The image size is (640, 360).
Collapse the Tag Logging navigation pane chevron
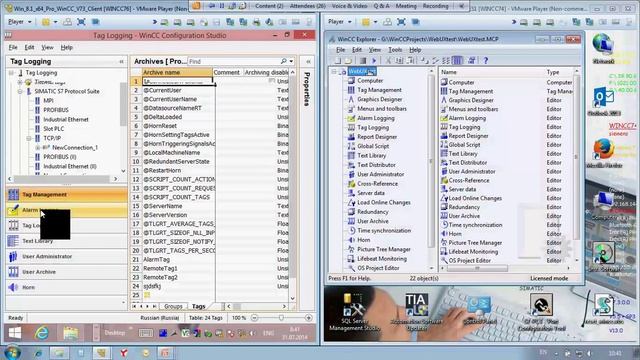point(121,61)
